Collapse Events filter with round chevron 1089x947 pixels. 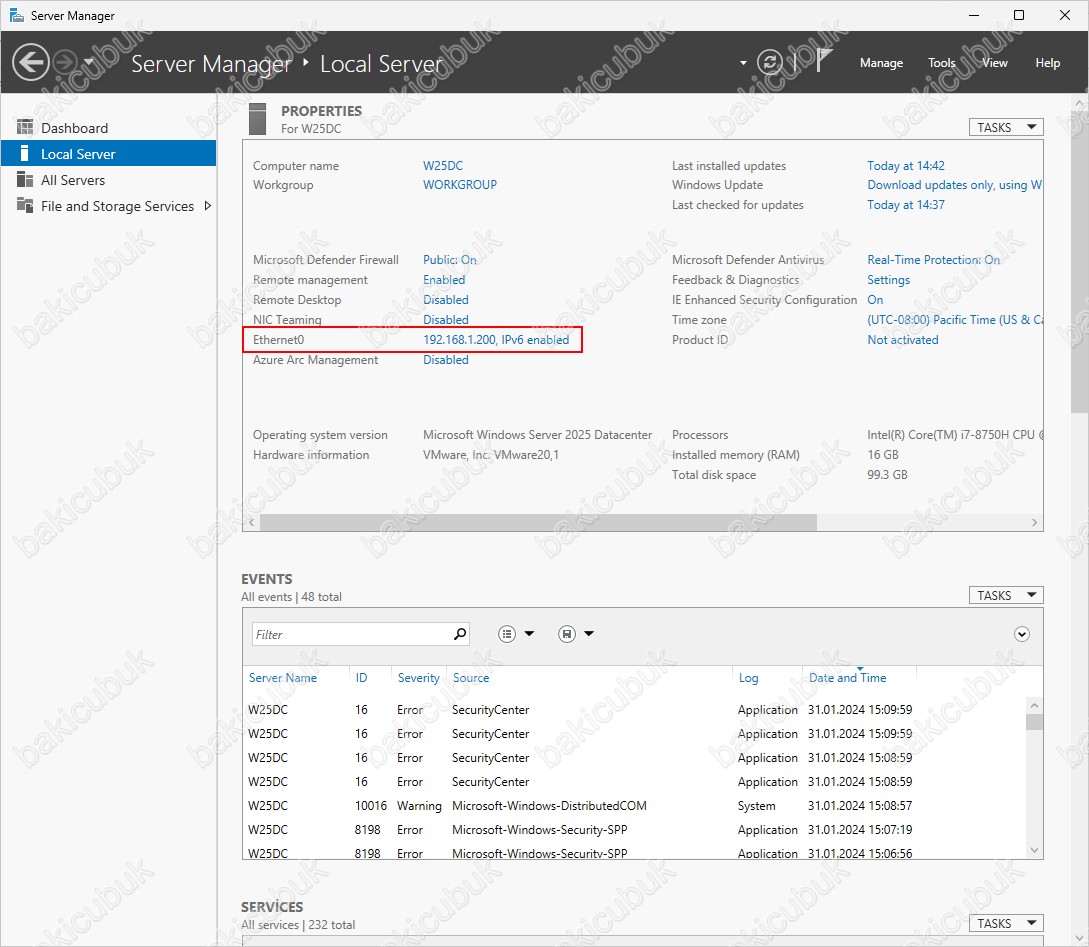point(1022,634)
